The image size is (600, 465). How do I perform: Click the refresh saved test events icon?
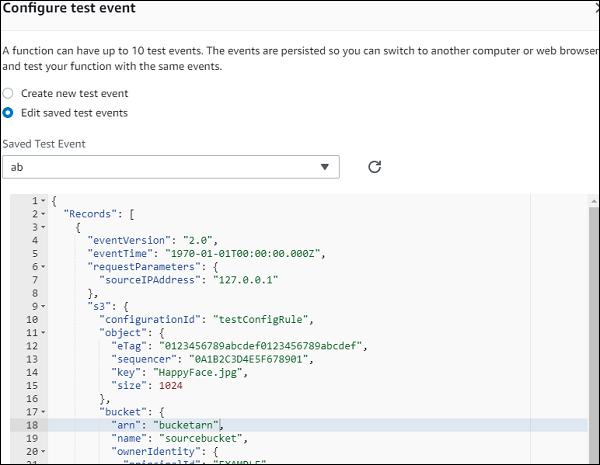[374, 167]
